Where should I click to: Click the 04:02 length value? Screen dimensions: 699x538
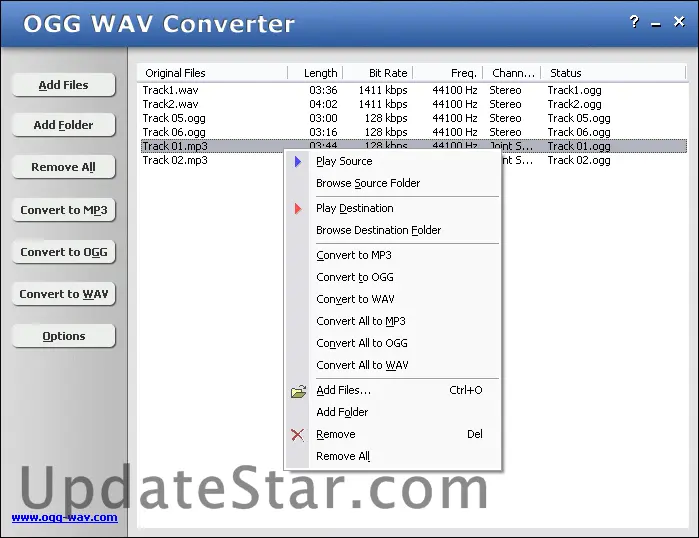click(x=323, y=104)
